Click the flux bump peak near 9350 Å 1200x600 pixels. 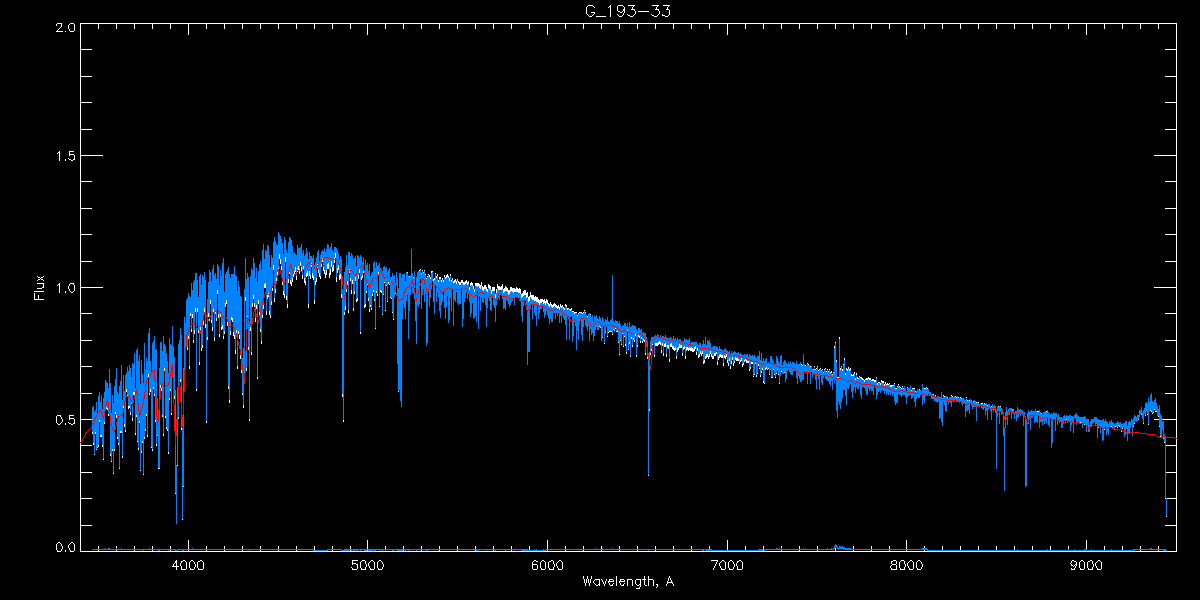[1152, 397]
